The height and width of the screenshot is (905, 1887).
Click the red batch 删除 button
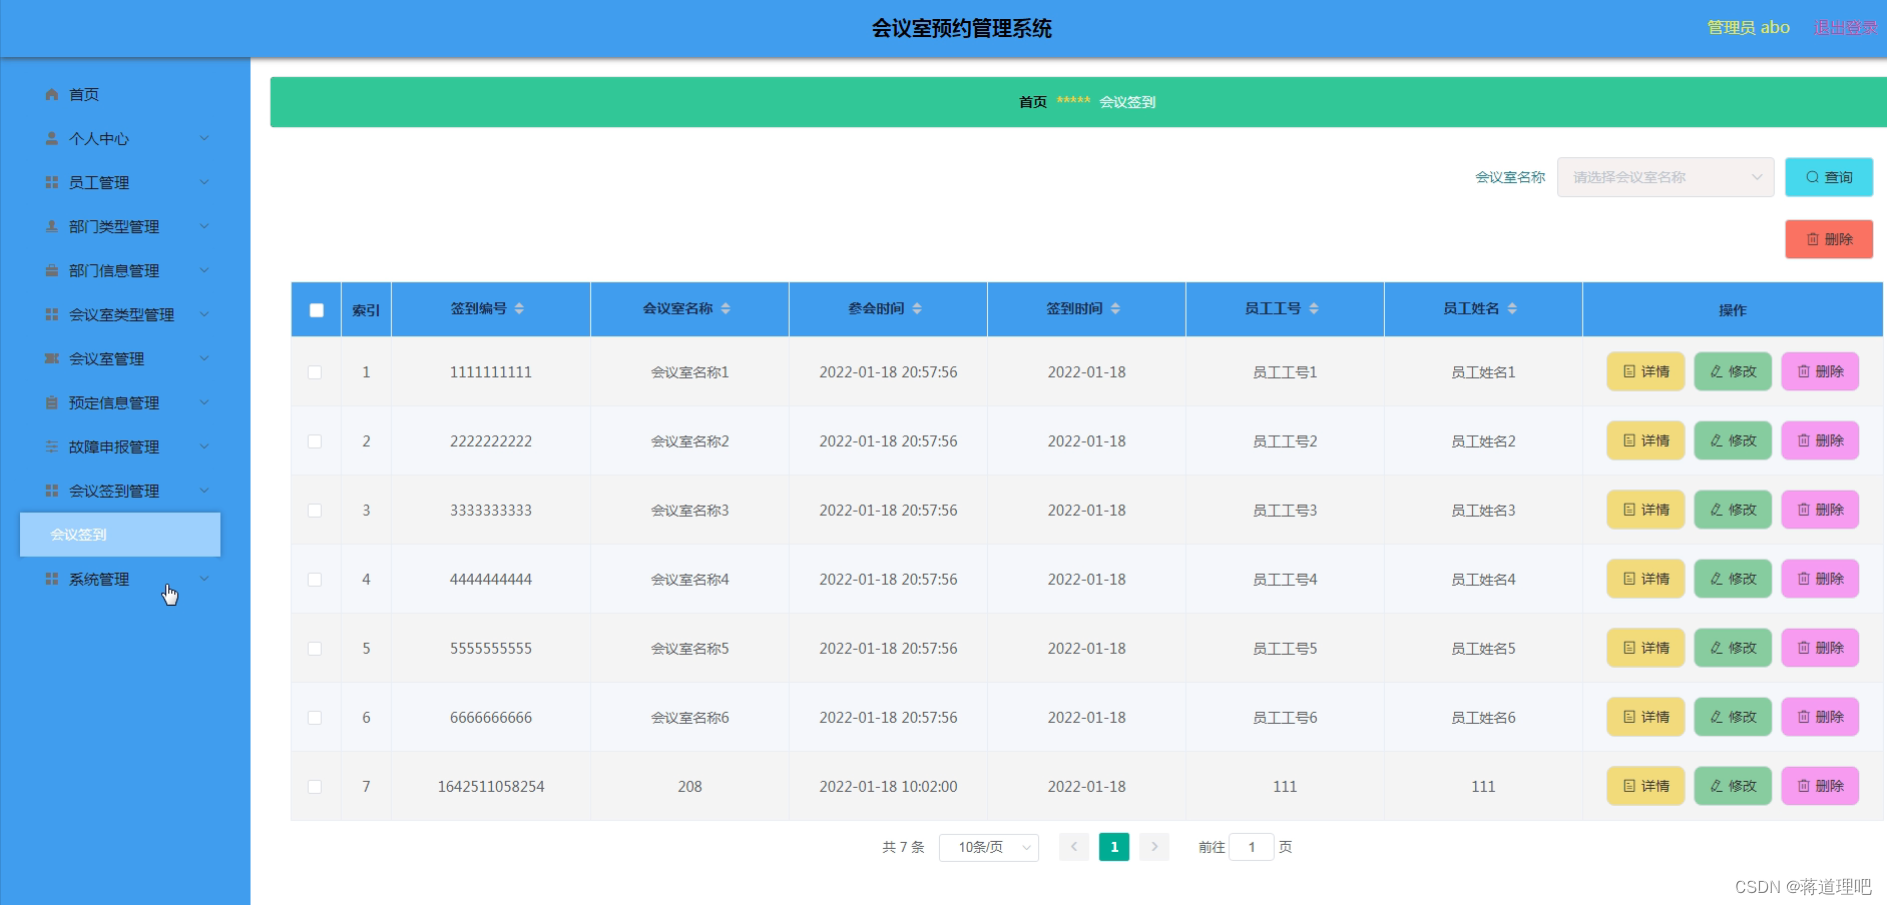(x=1829, y=239)
